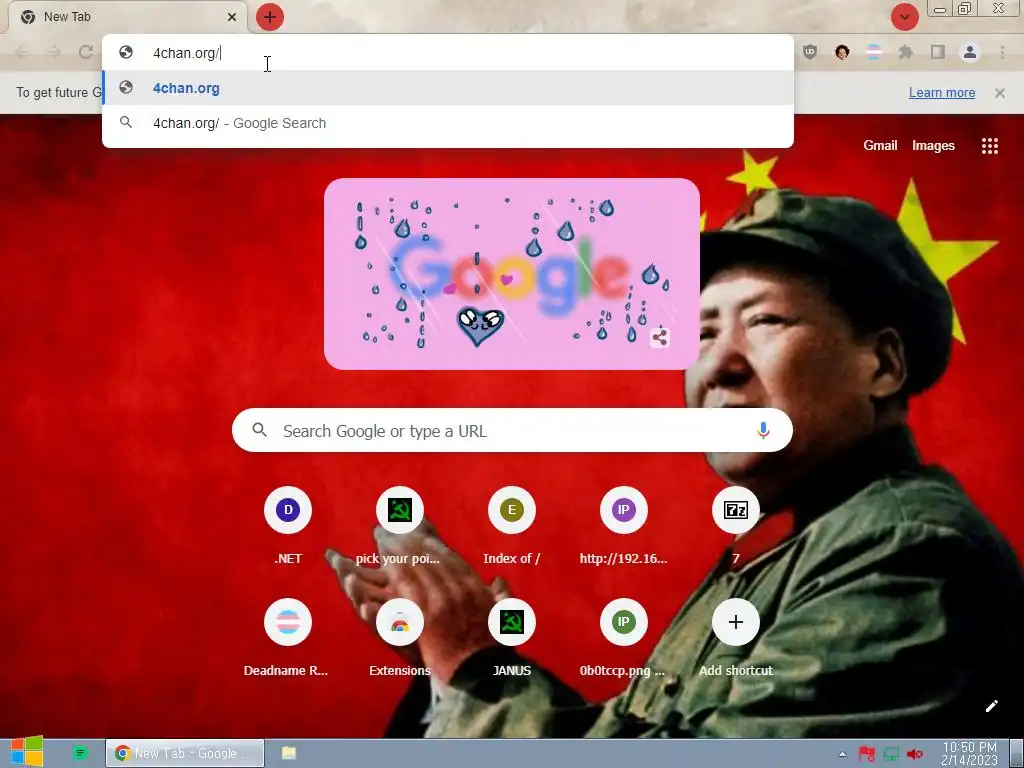Click the striped flag extension icon in toolbar
1024x768 pixels.
click(874, 52)
